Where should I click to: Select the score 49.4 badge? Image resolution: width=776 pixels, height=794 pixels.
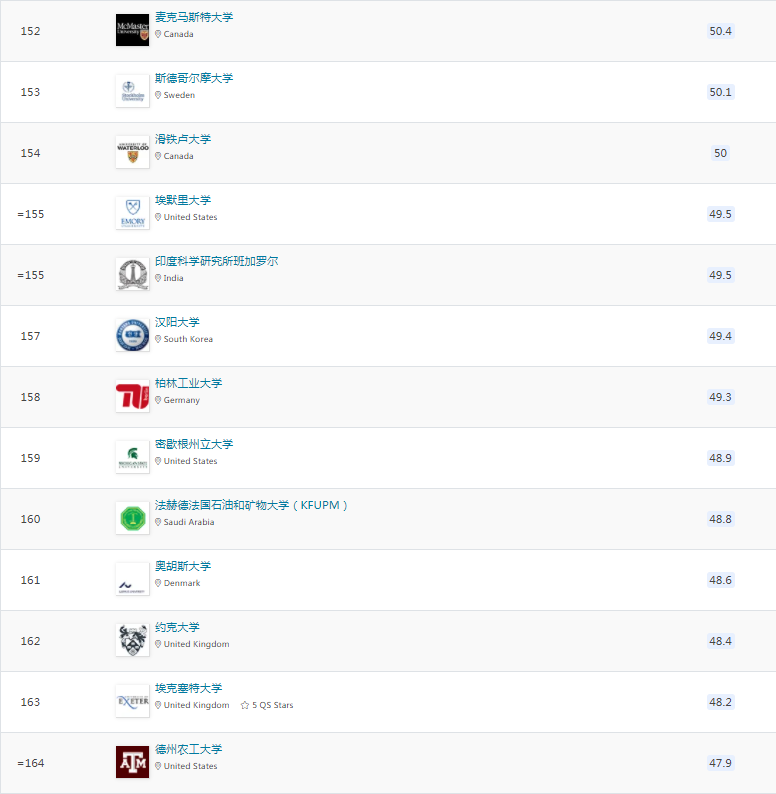click(x=720, y=336)
